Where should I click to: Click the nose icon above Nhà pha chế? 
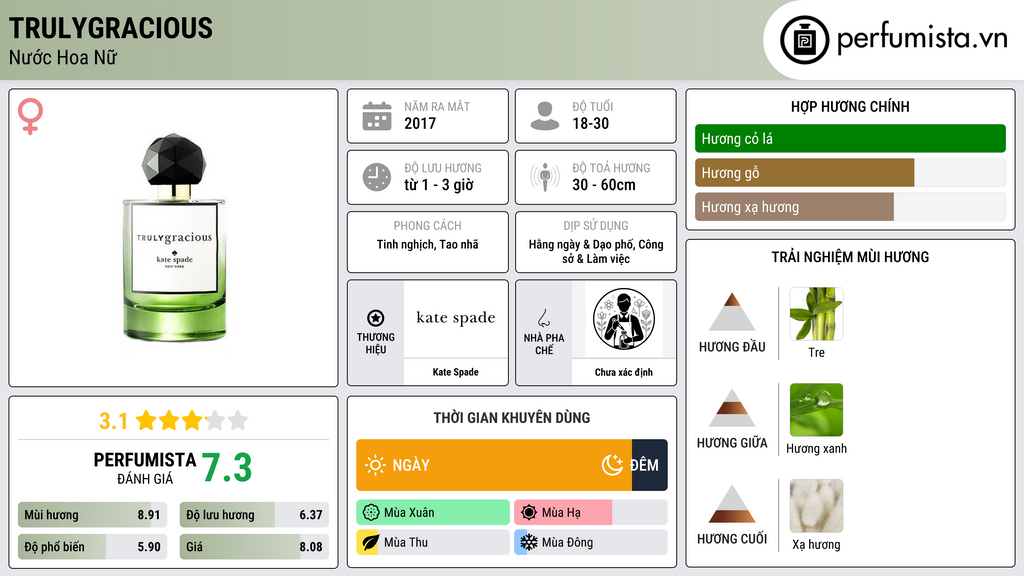coord(543,318)
